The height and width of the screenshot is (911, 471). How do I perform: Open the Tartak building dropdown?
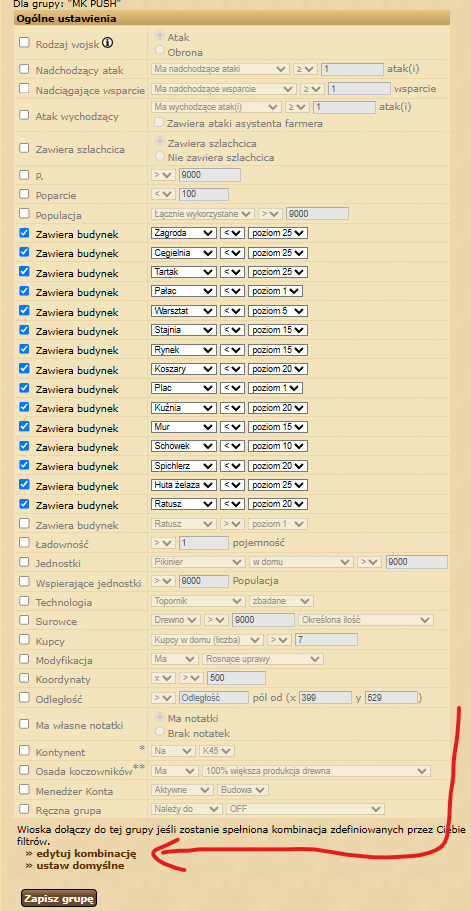coord(183,272)
